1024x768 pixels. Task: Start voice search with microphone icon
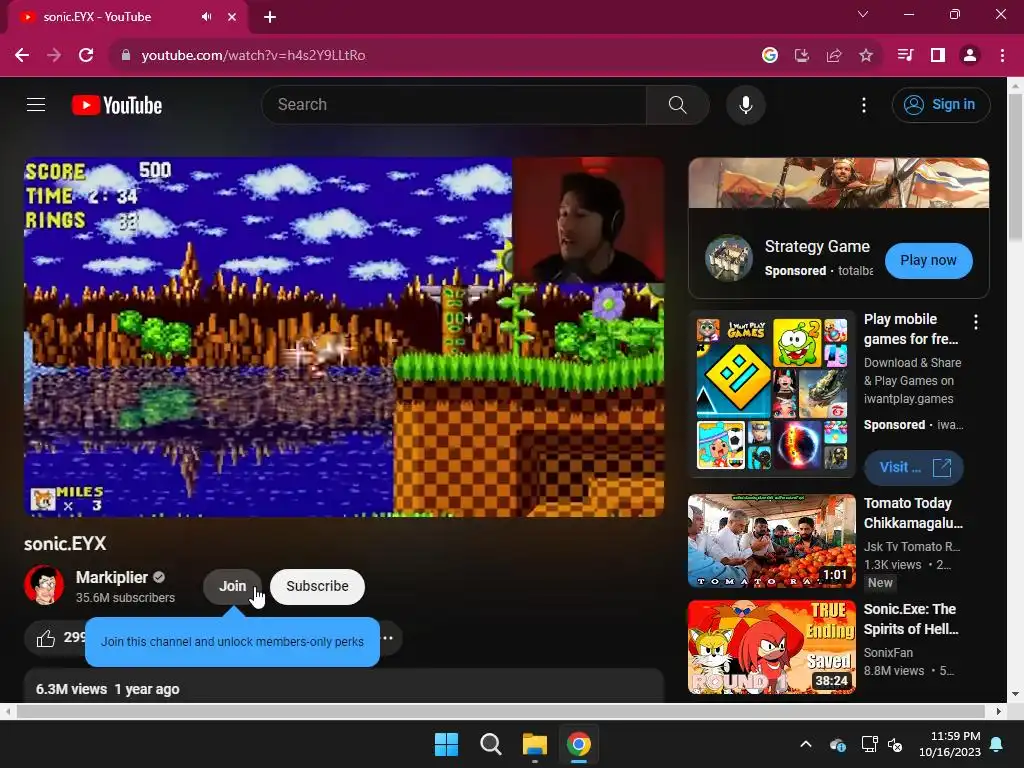point(745,104)
